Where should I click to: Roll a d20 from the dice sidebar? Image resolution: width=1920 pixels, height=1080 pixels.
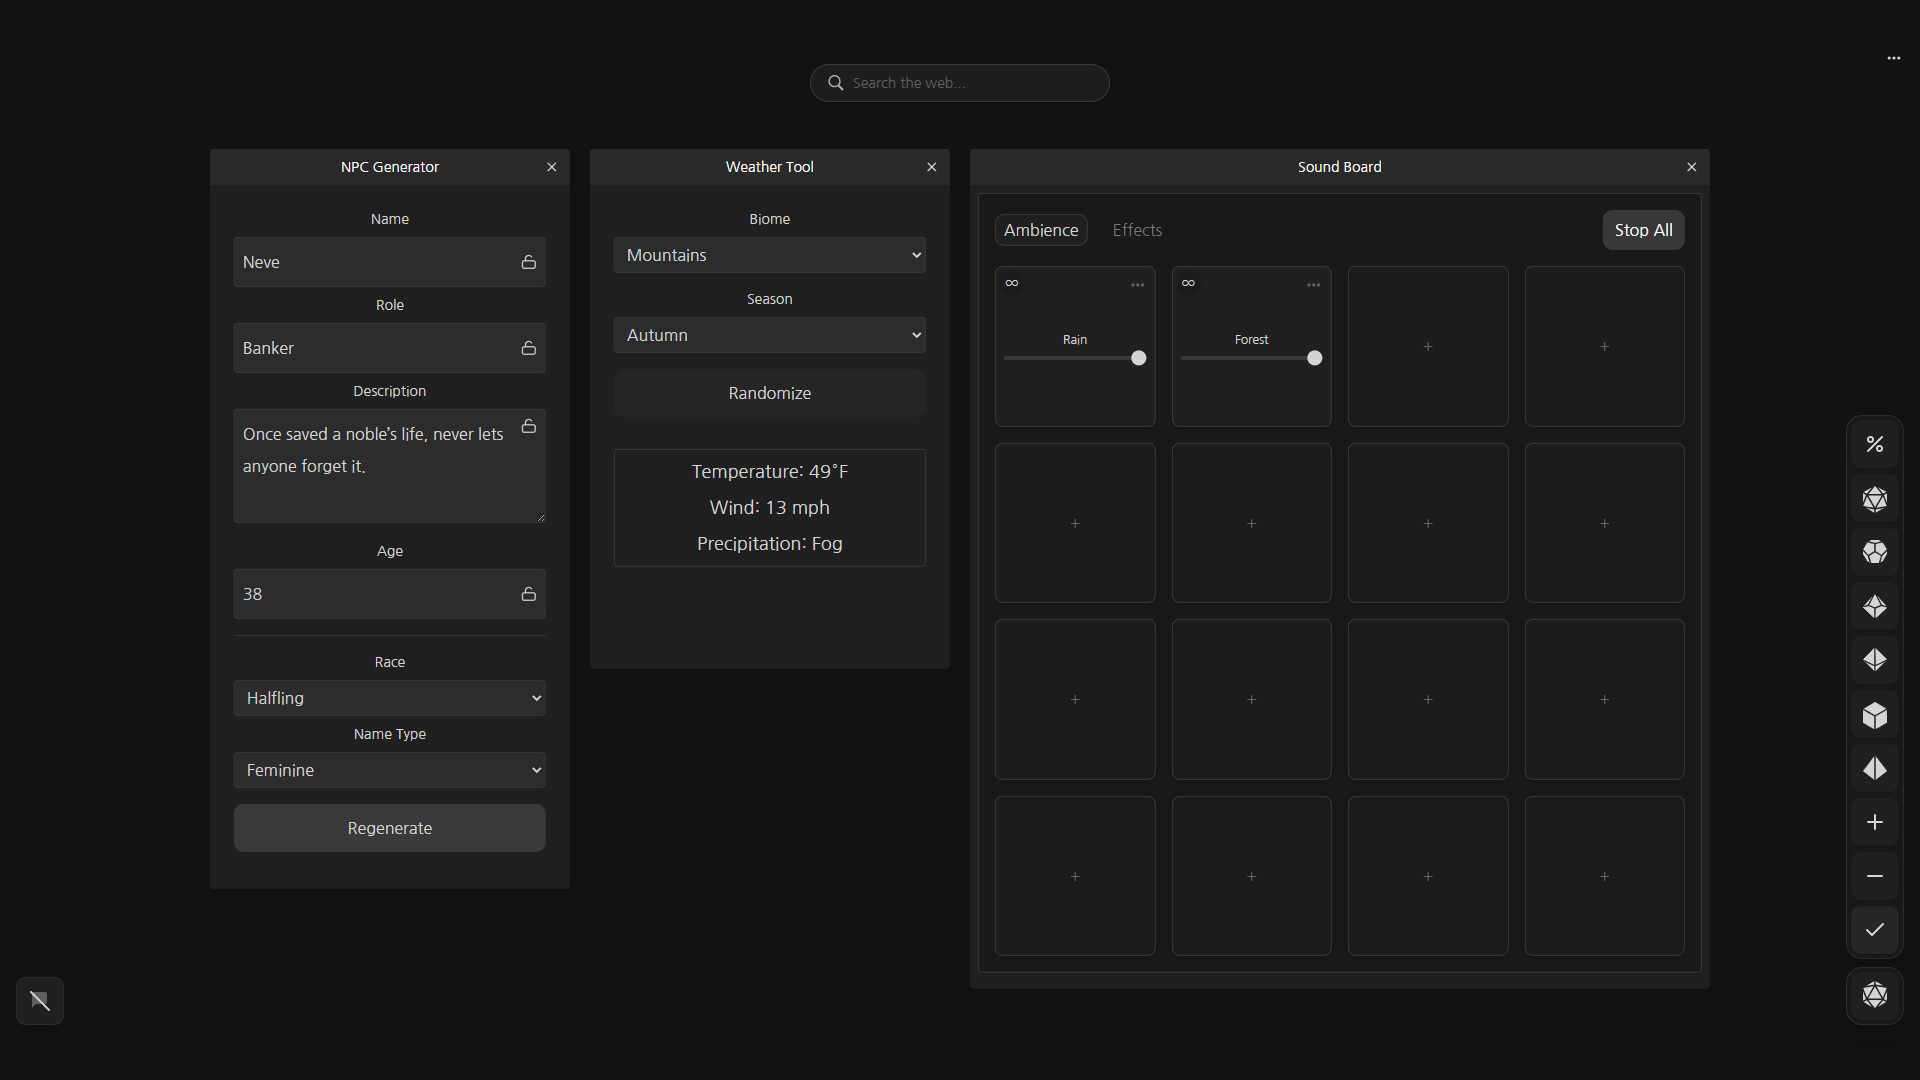click(1875, 499)
